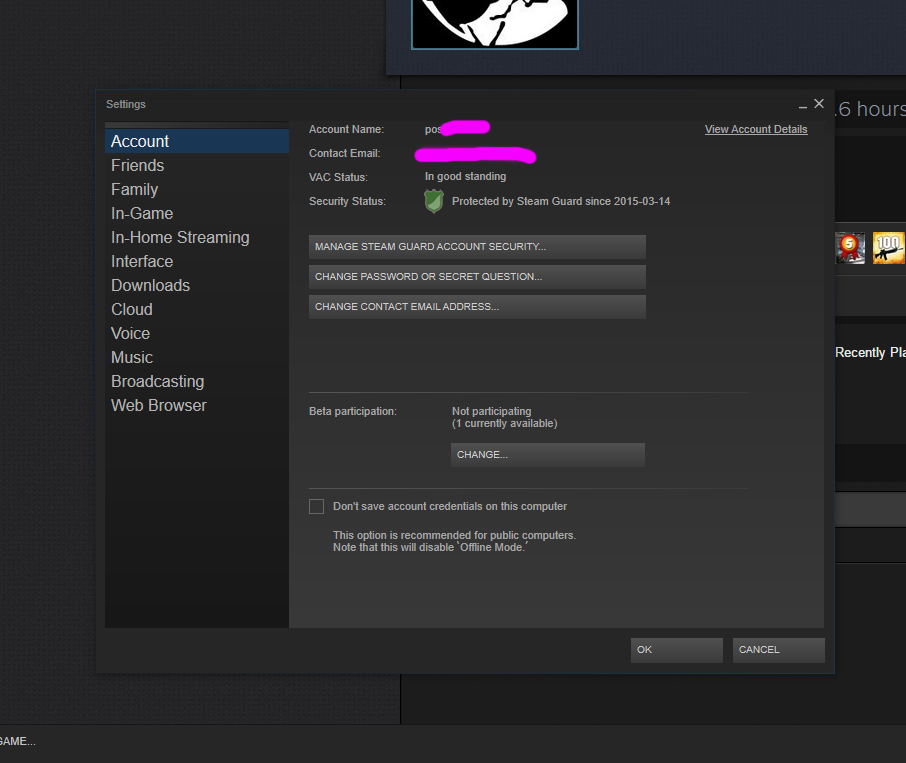Click the 'Recently Played' heading in background
The width and height of the screenshot is (906, 763).
point(870,352)
